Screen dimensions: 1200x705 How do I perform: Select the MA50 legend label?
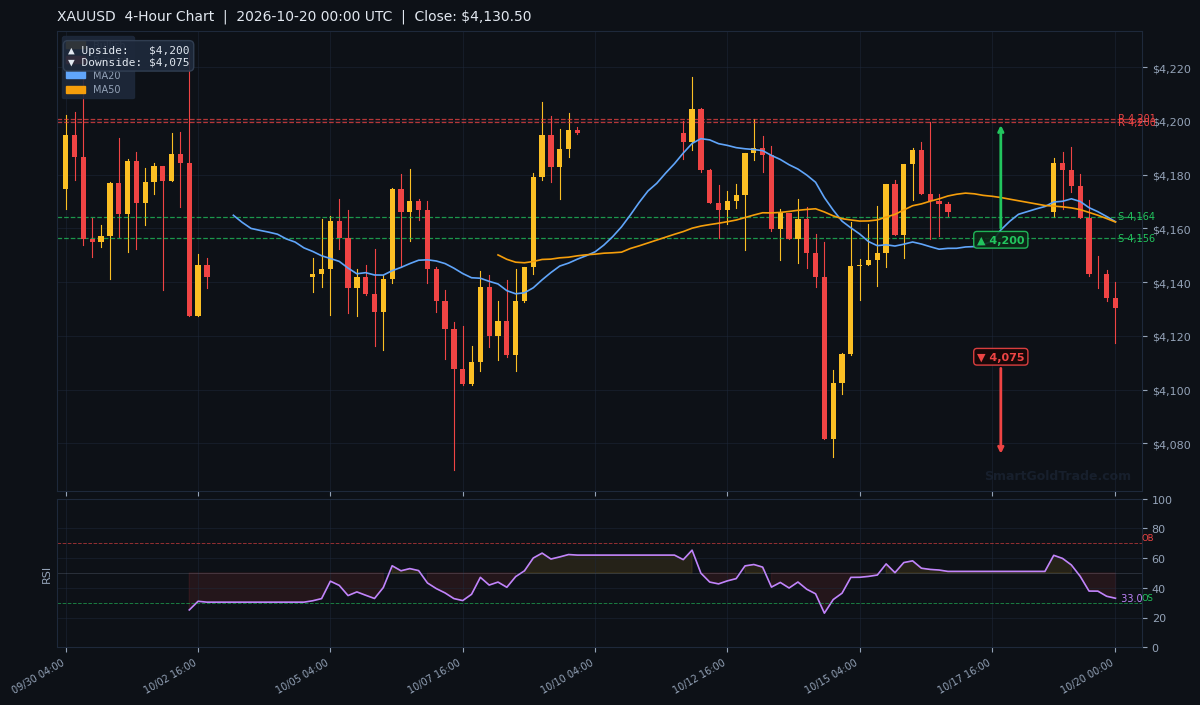click(x=107, y=89)
